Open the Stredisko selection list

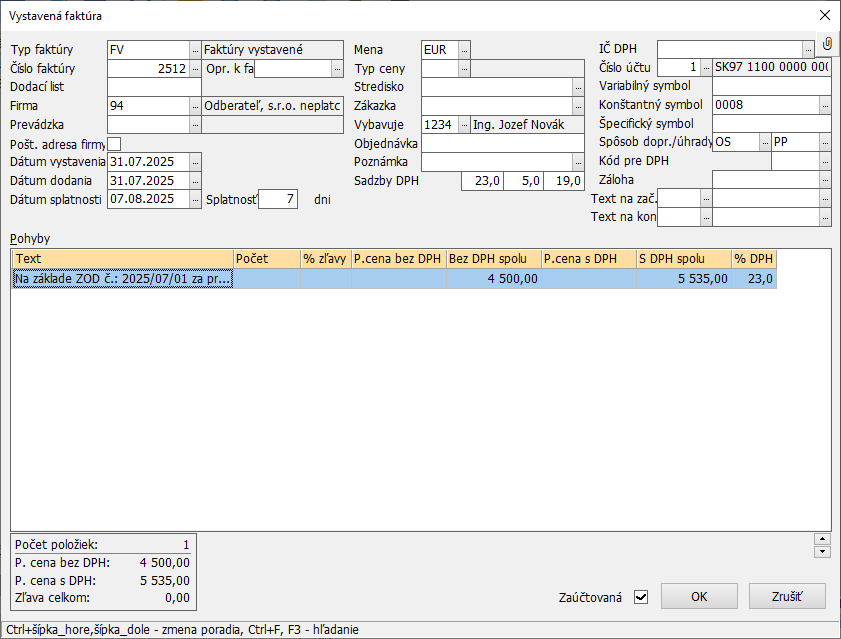577,87
